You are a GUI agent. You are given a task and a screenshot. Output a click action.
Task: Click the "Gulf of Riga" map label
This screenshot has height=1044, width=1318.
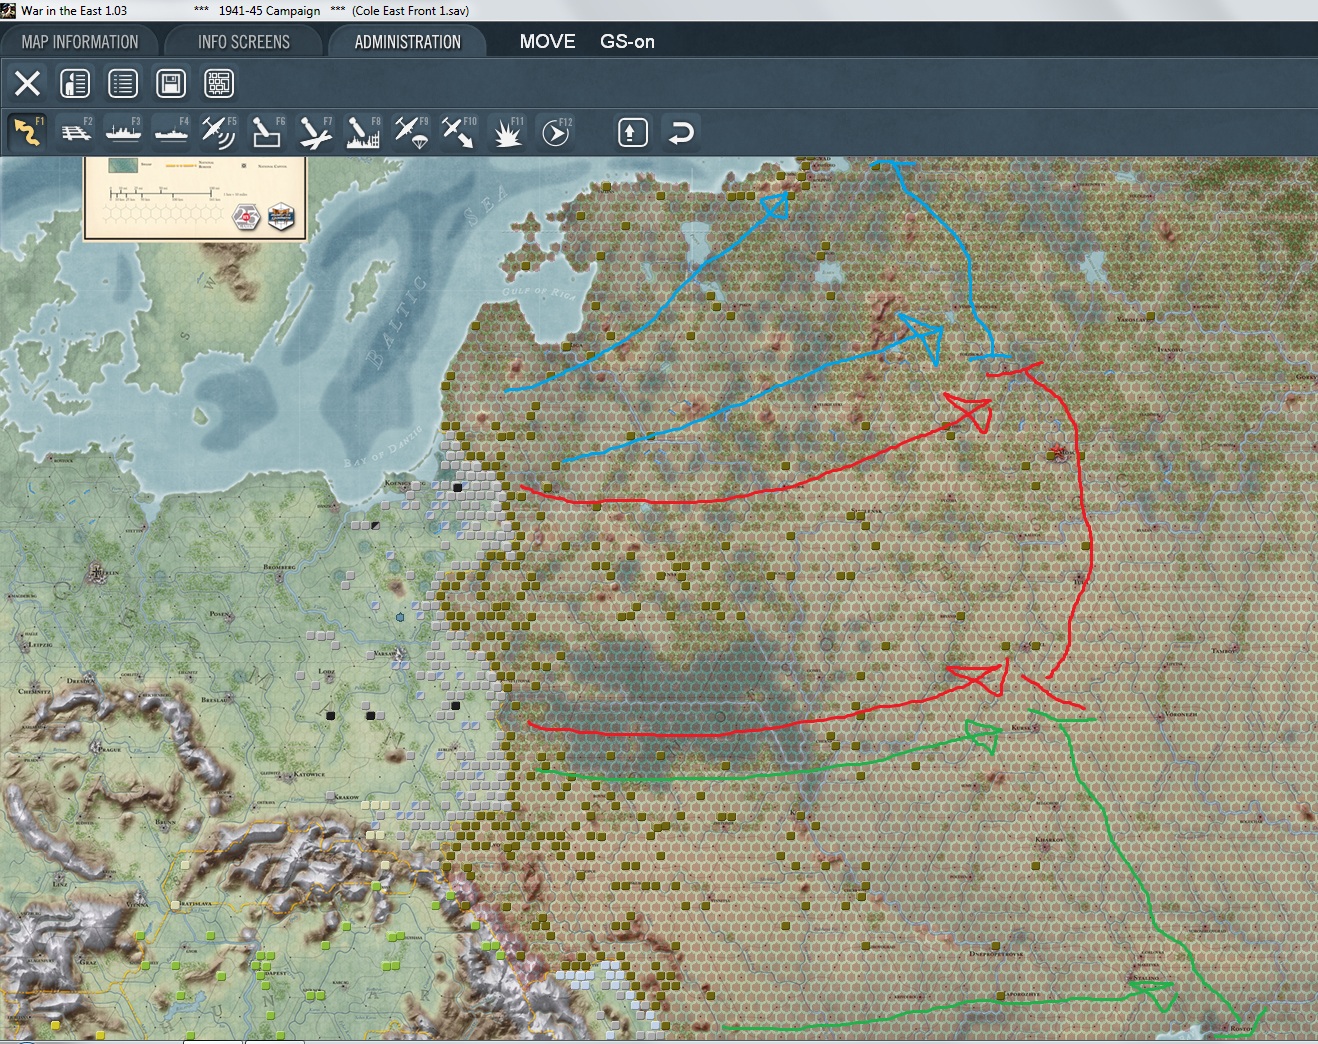point(538,293)
